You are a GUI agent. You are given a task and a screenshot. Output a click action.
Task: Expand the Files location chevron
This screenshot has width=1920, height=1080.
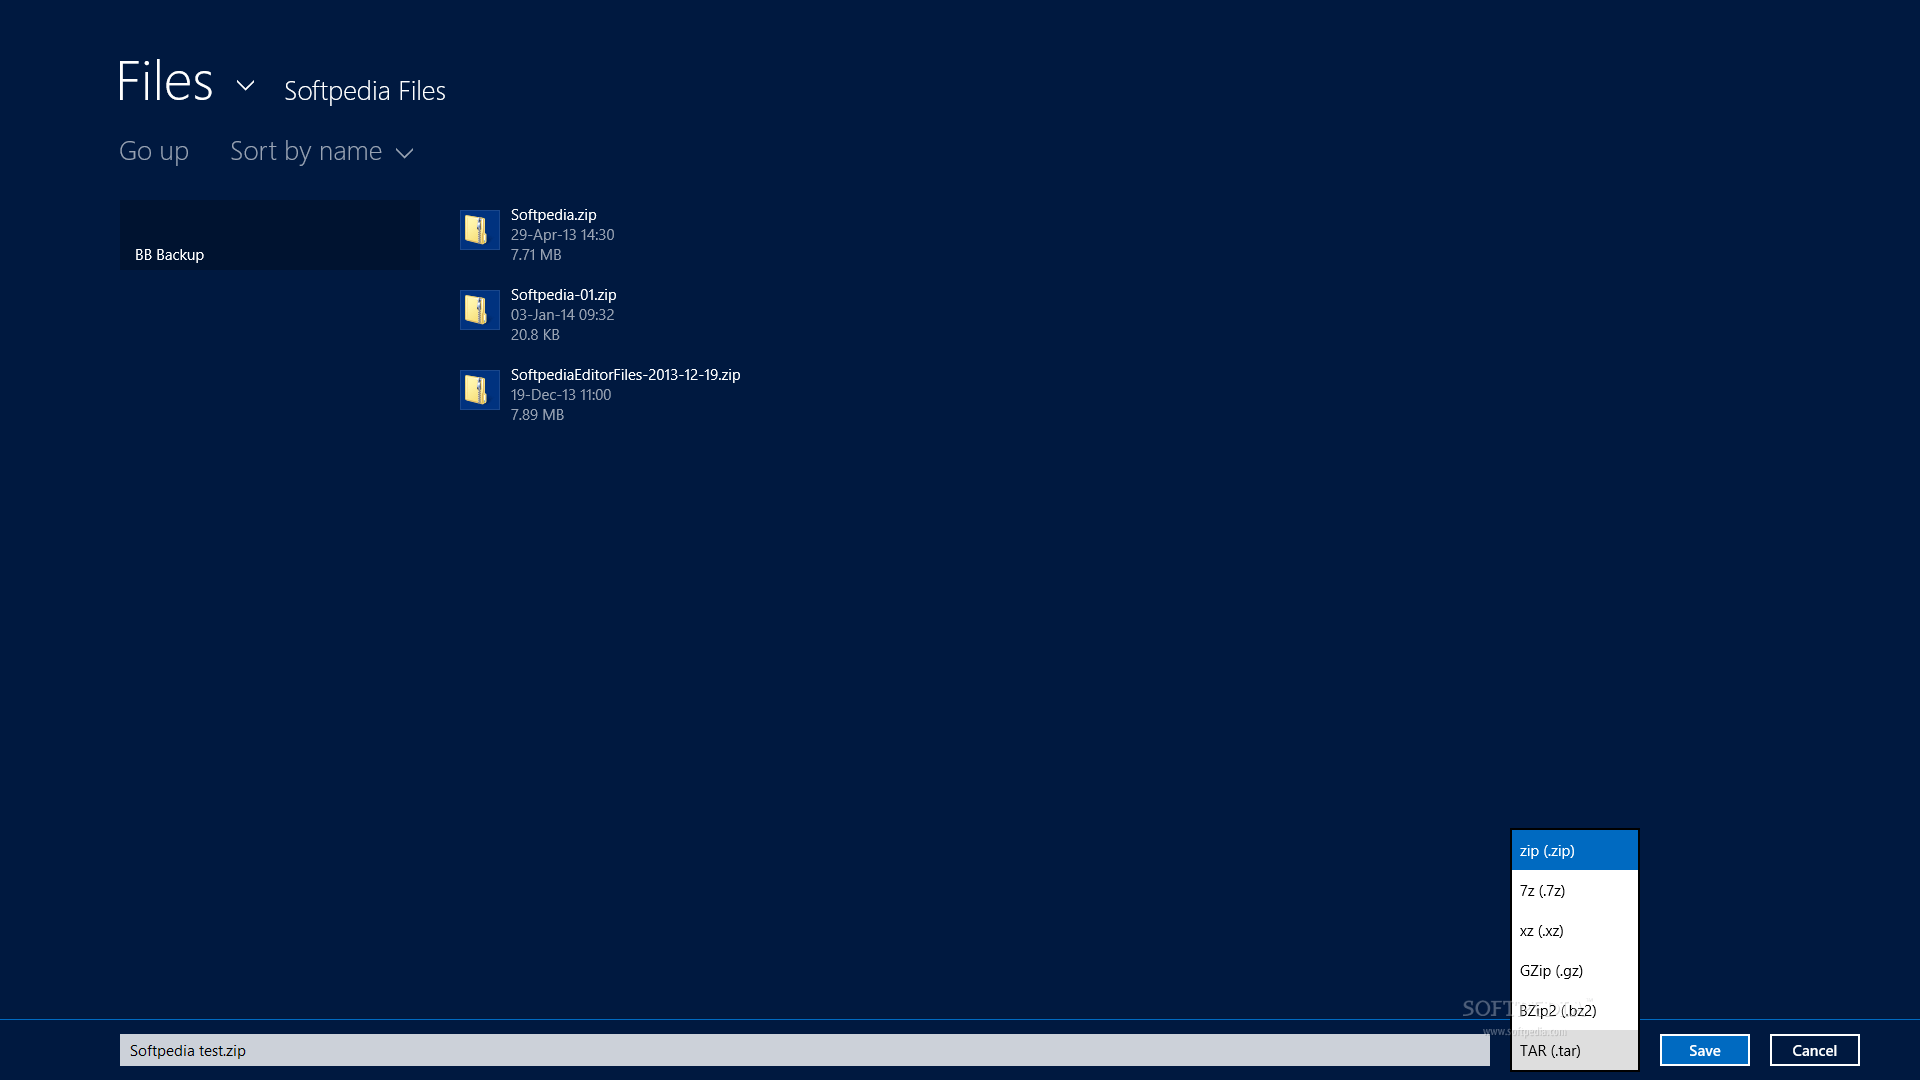[x=245, y=86]
